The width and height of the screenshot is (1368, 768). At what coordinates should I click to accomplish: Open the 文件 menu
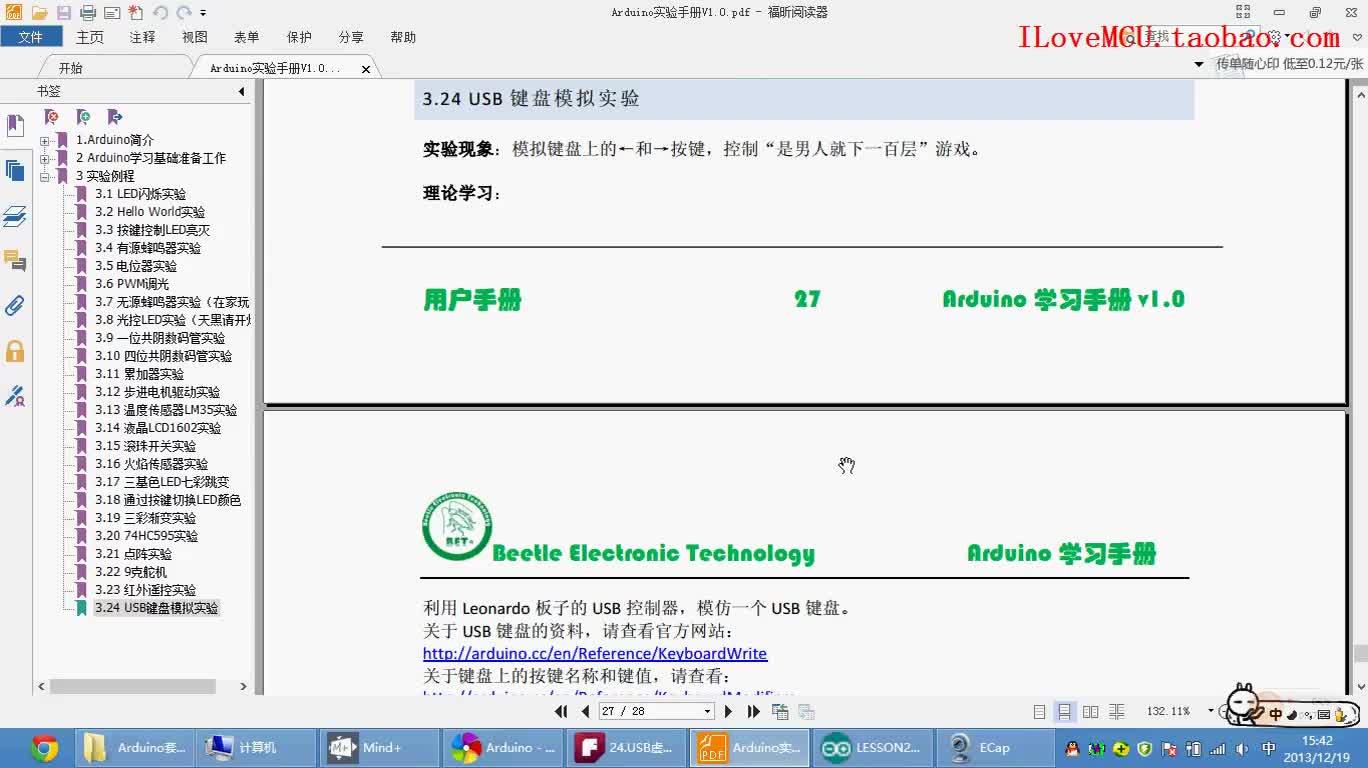(x=31, y=37)
